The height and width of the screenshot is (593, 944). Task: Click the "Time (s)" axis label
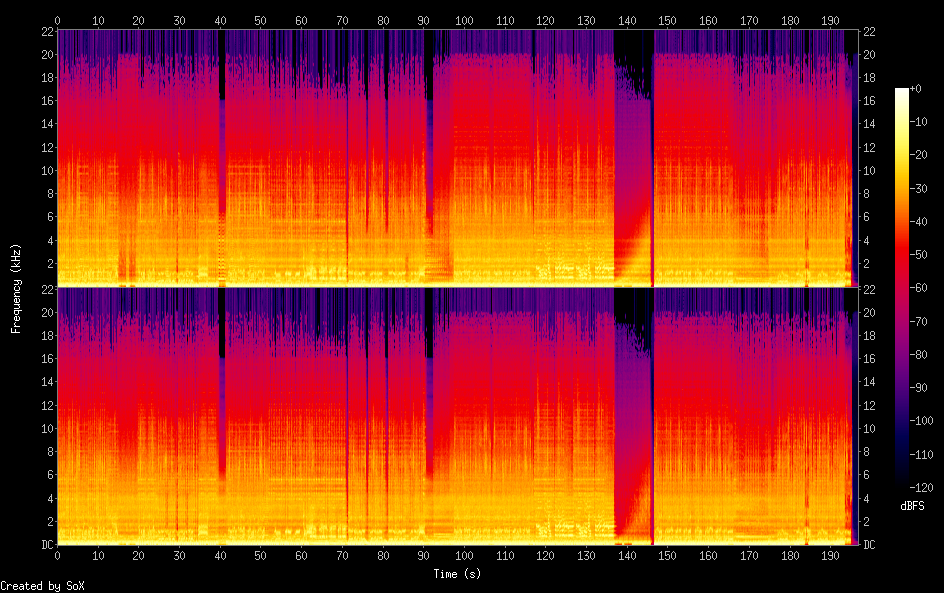coord(457,574)
